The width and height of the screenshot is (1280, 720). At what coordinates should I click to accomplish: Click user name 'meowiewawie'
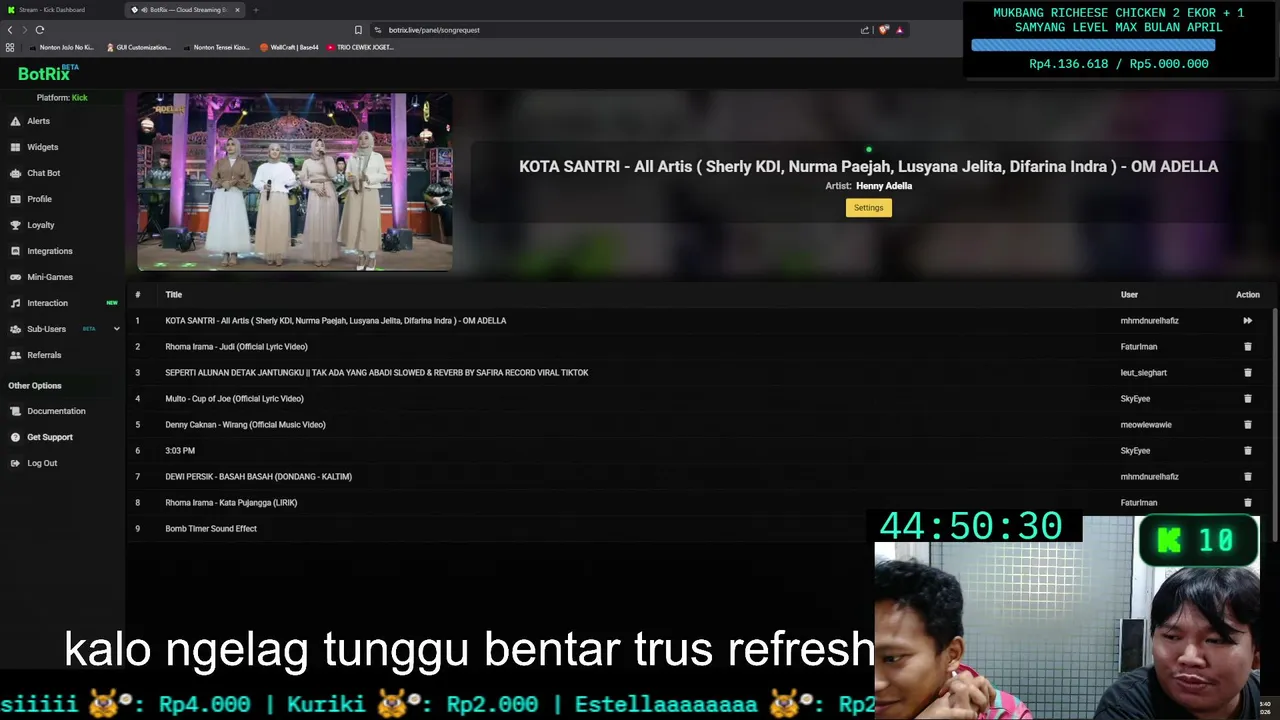(1146, 425)
